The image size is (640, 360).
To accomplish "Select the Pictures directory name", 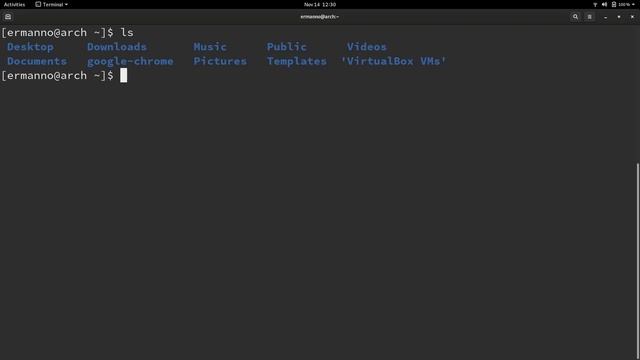I will pos(220,61).
